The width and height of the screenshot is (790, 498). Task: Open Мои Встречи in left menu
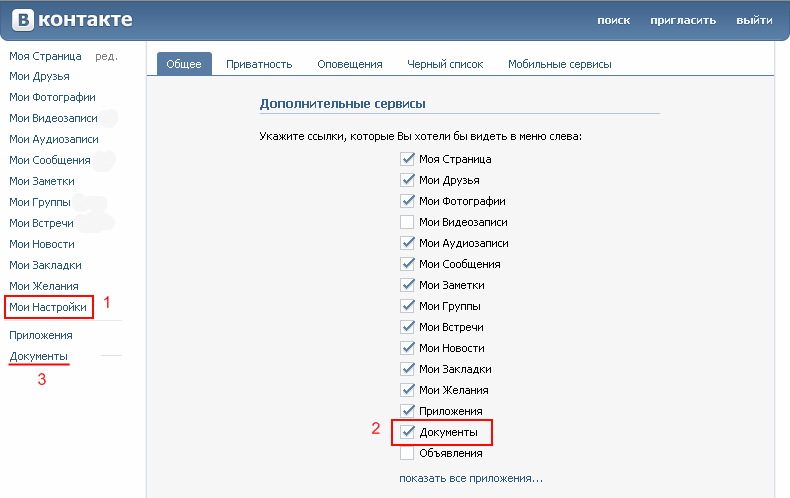pos(41,223)
